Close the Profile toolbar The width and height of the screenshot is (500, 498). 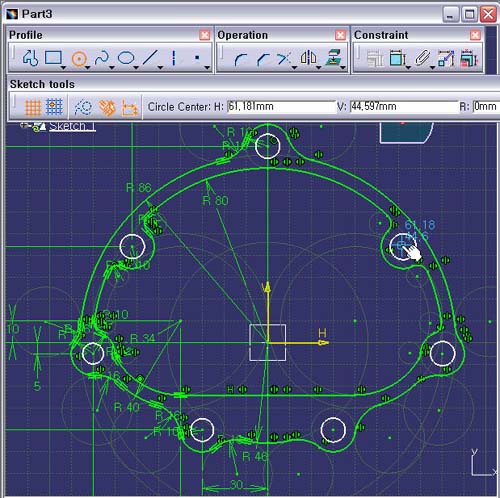[x=204, y=35]
